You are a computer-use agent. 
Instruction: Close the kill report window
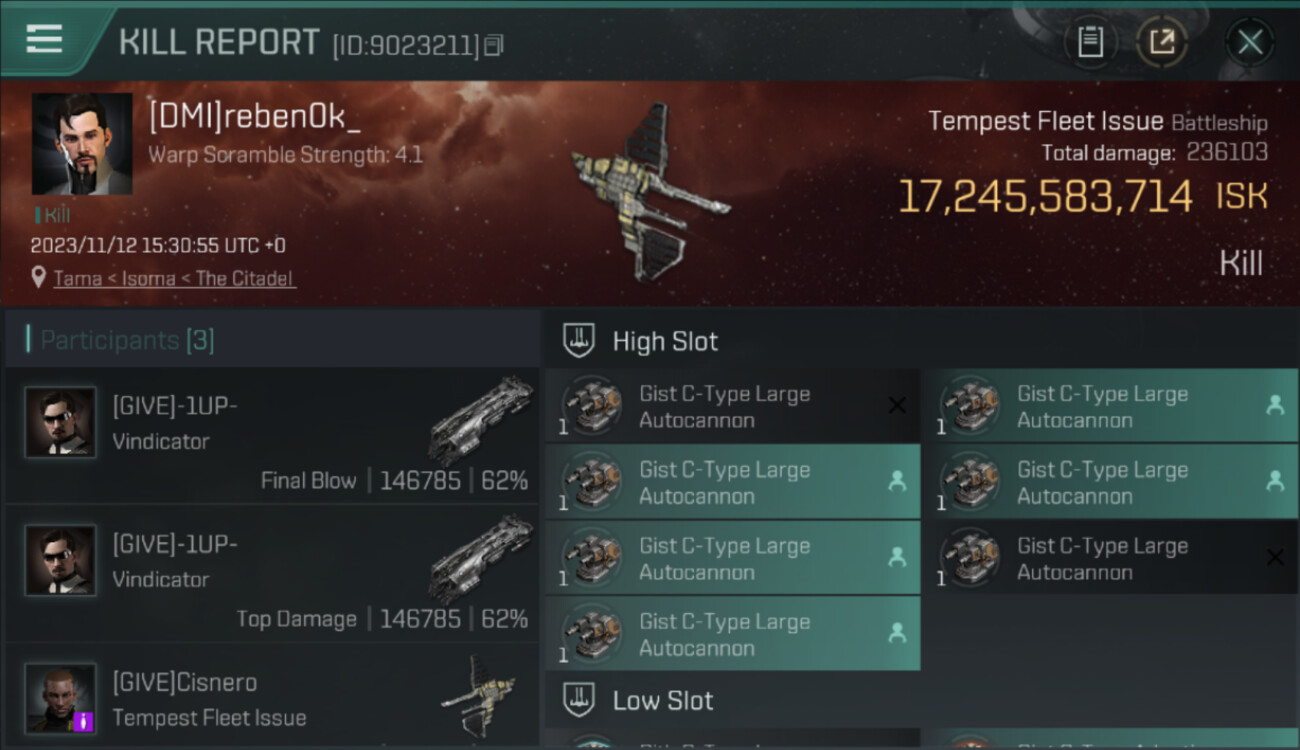(x=1249, y=42)
